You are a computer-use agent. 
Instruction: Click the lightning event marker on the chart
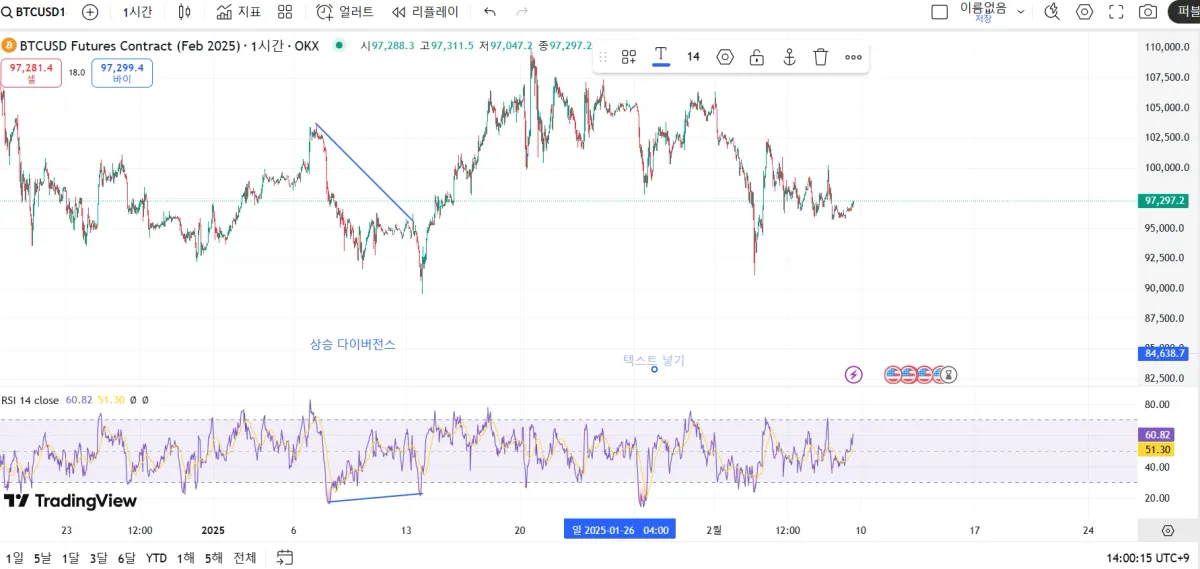(x=854, y=375)
